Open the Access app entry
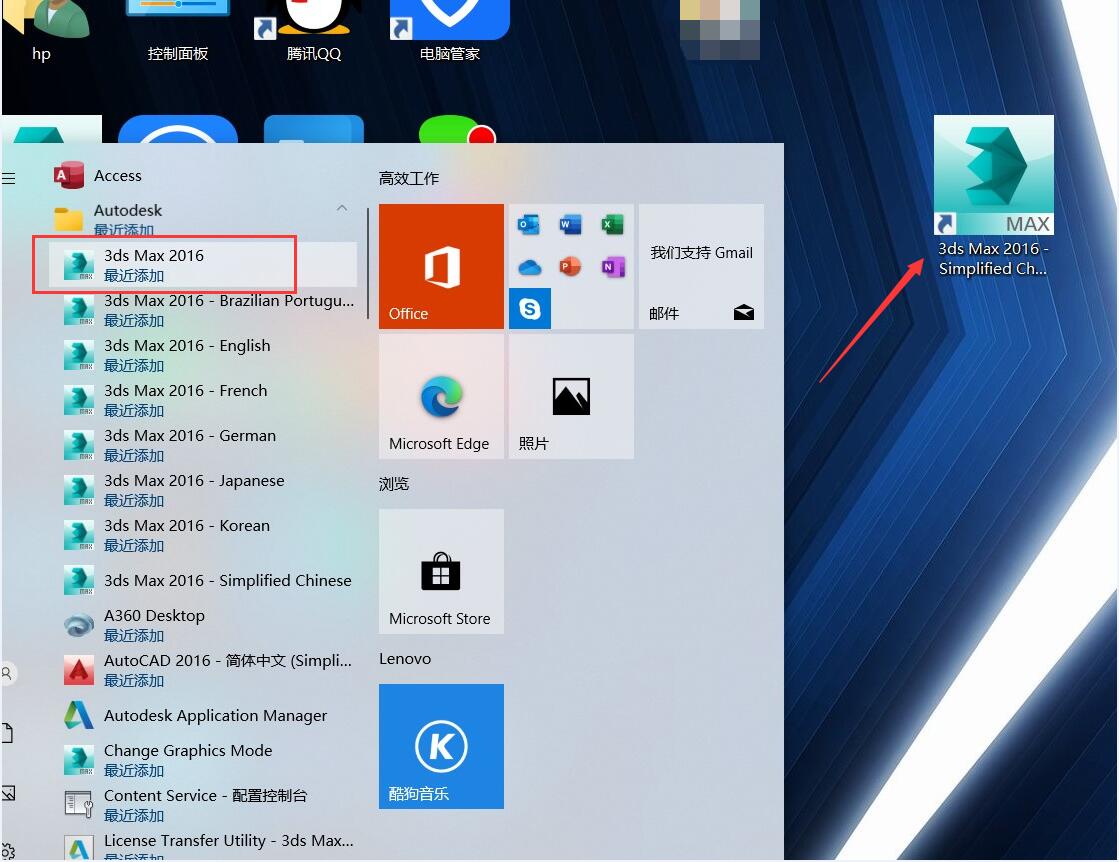Viewport: 1119px width, 862px height. [x=117, y=176]
